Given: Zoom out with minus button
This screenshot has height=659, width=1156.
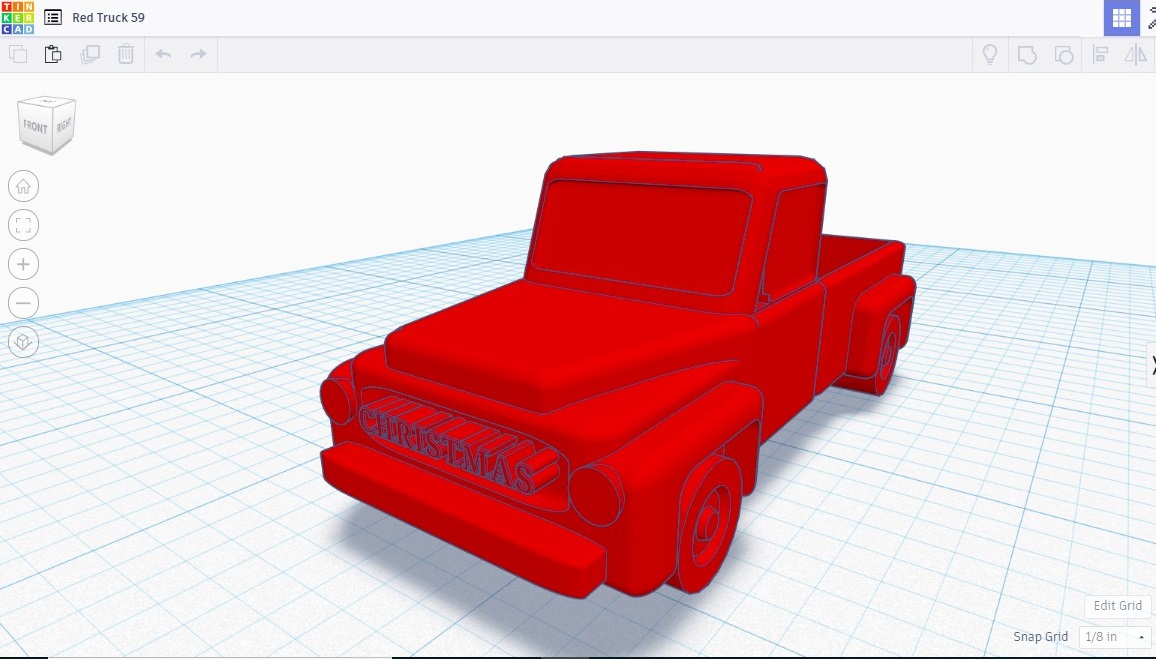Looking at the screenshot, I should (24, 303).
